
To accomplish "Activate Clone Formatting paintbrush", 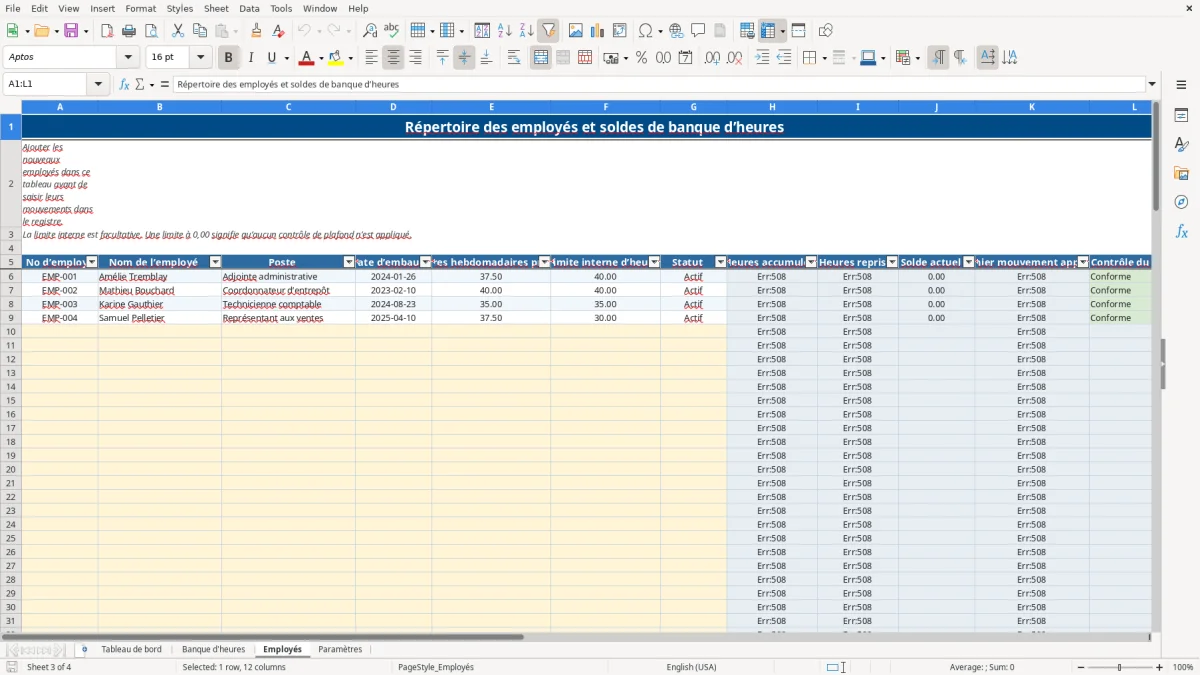I will [x=256, y=31].
